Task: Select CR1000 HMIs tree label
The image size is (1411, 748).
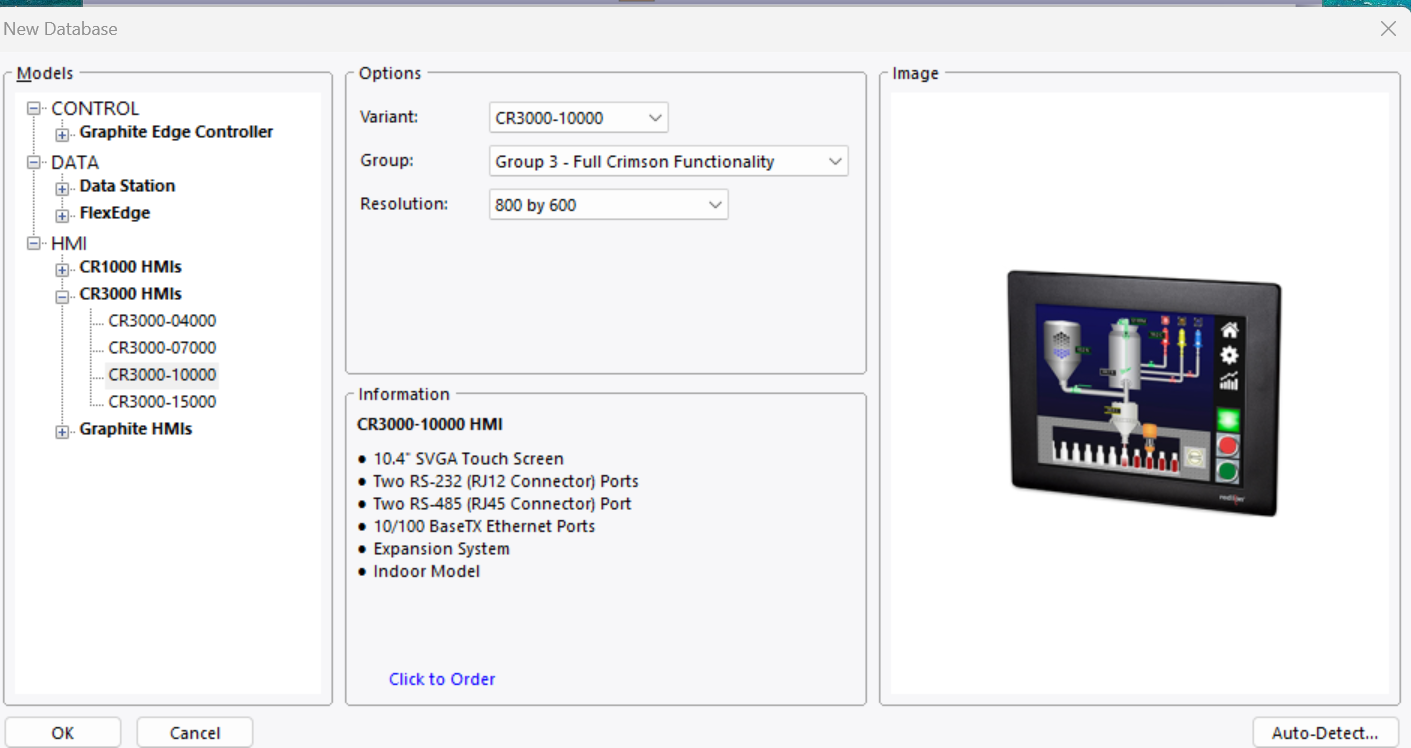Action: pyautogui.click(x=131, y=267)
